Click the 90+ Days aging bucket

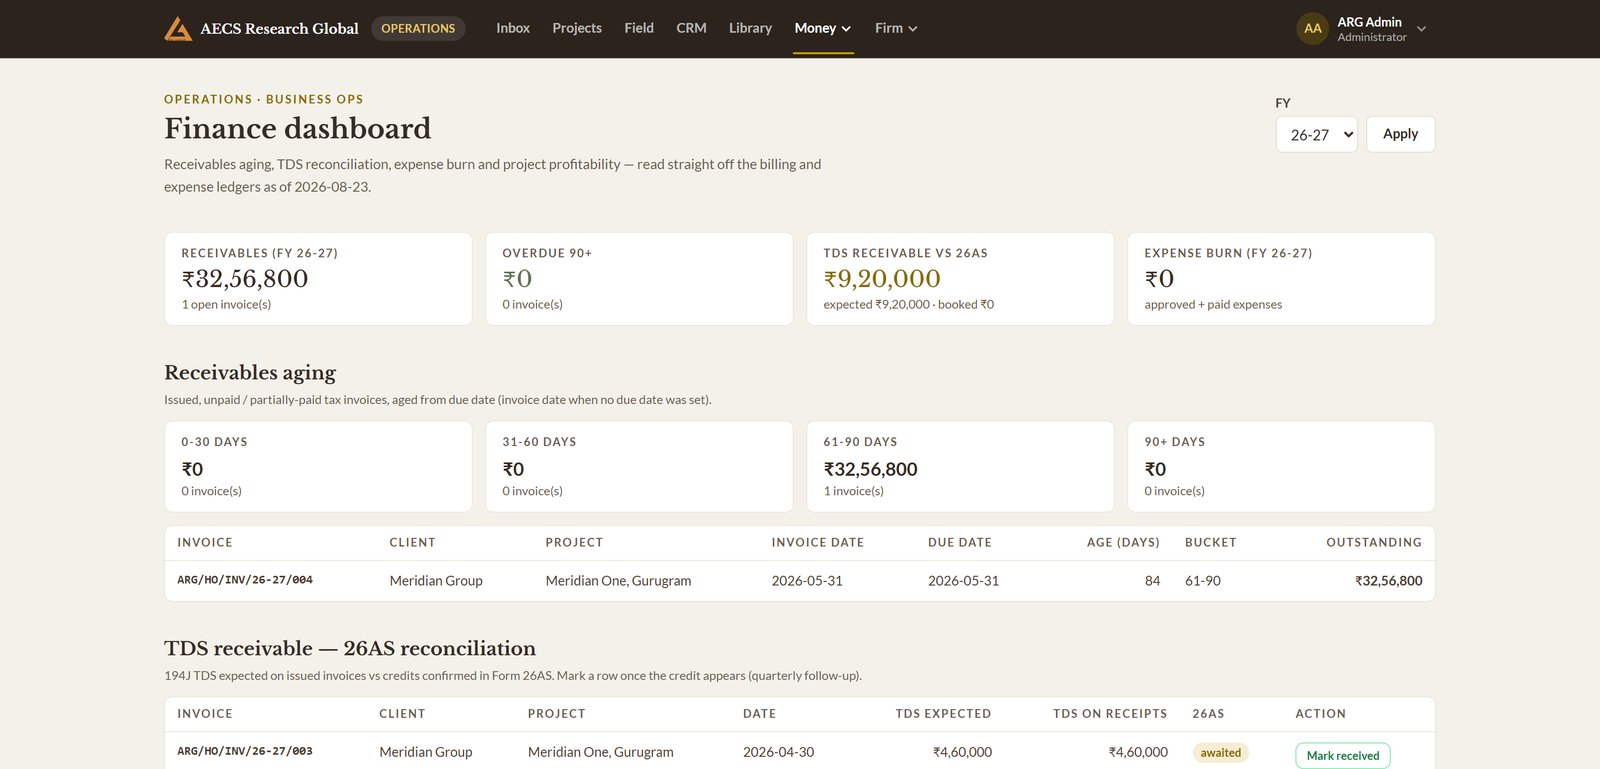coord(1281,467)
